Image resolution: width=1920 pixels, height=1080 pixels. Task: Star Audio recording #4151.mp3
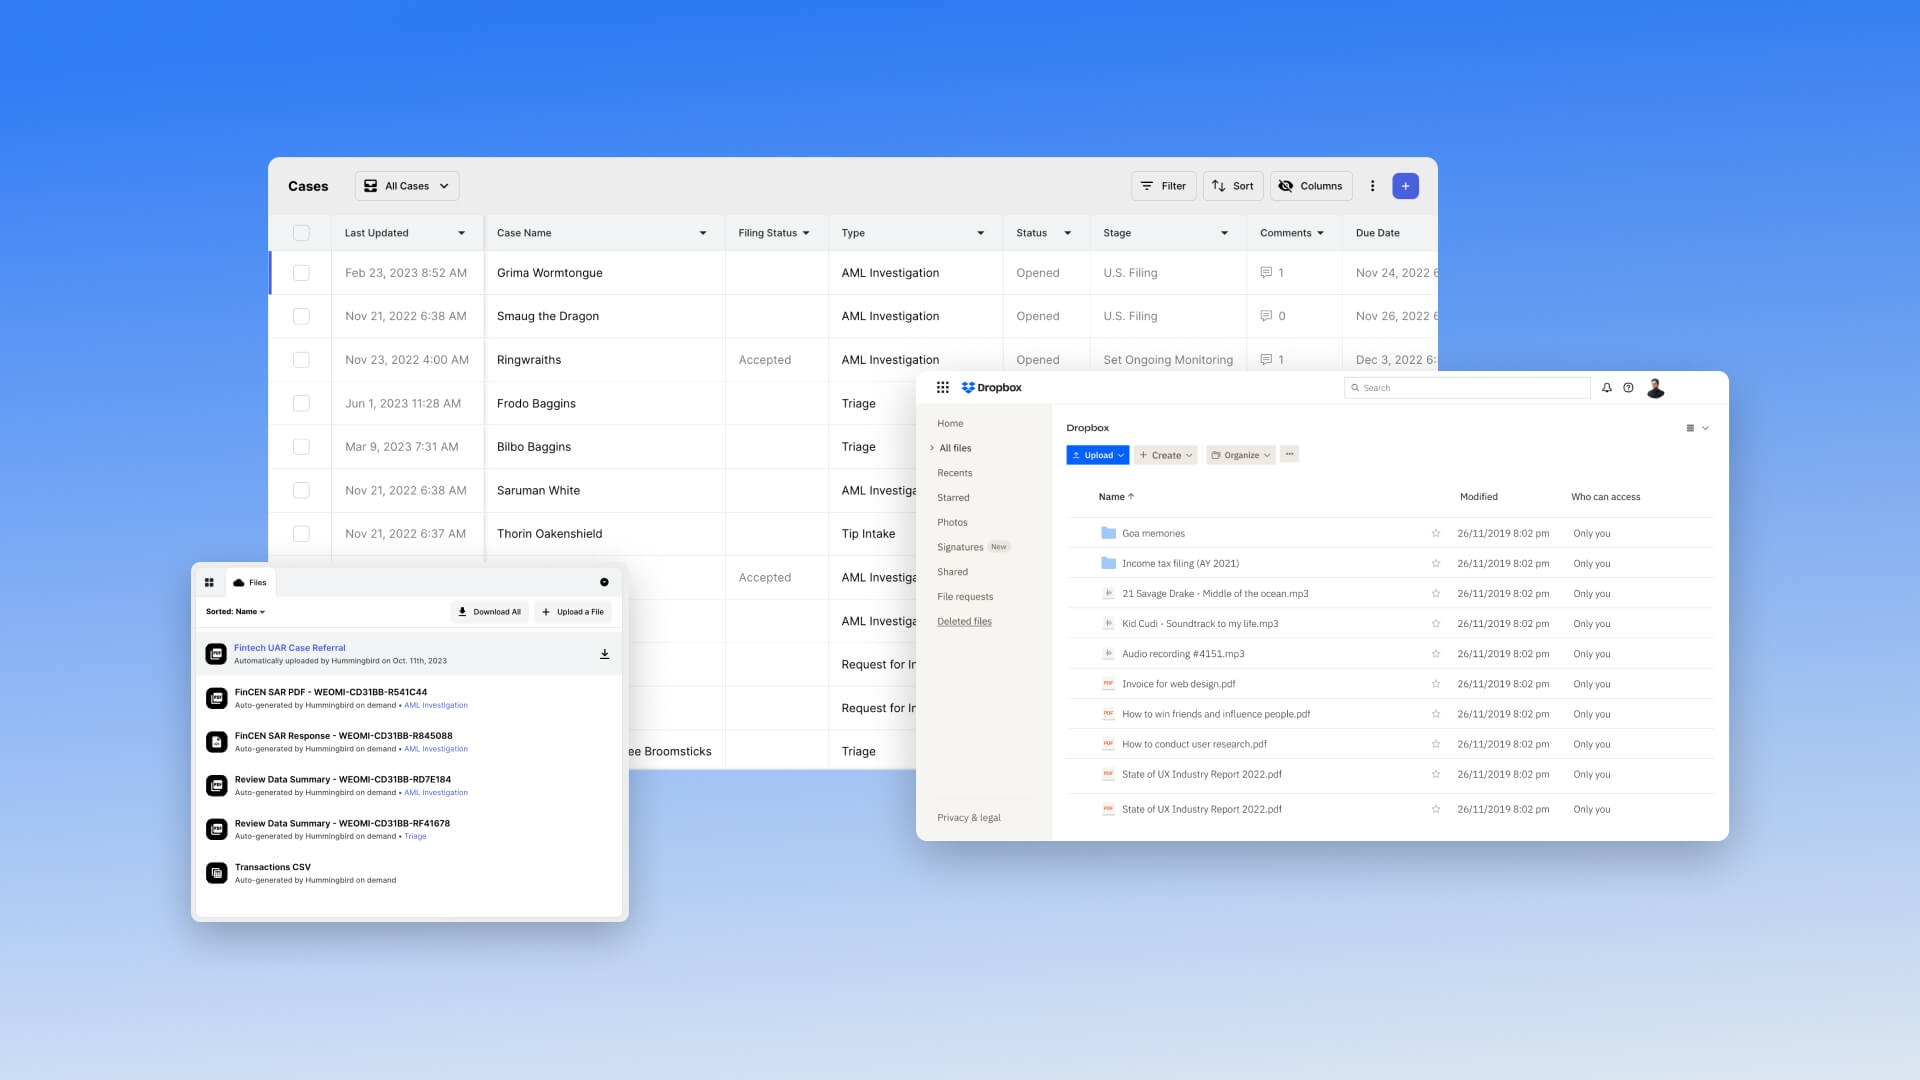1435,654
